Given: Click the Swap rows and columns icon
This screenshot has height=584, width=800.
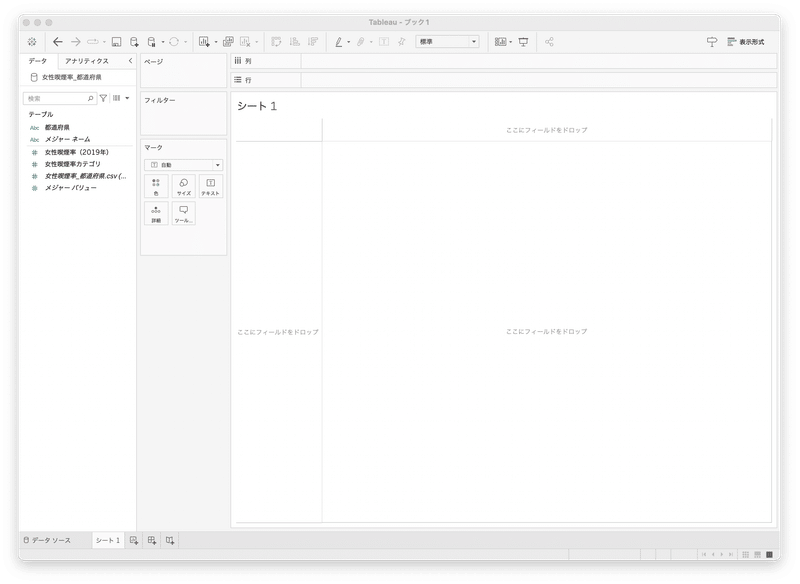Looking at the screenshot, I should [276, 42].
